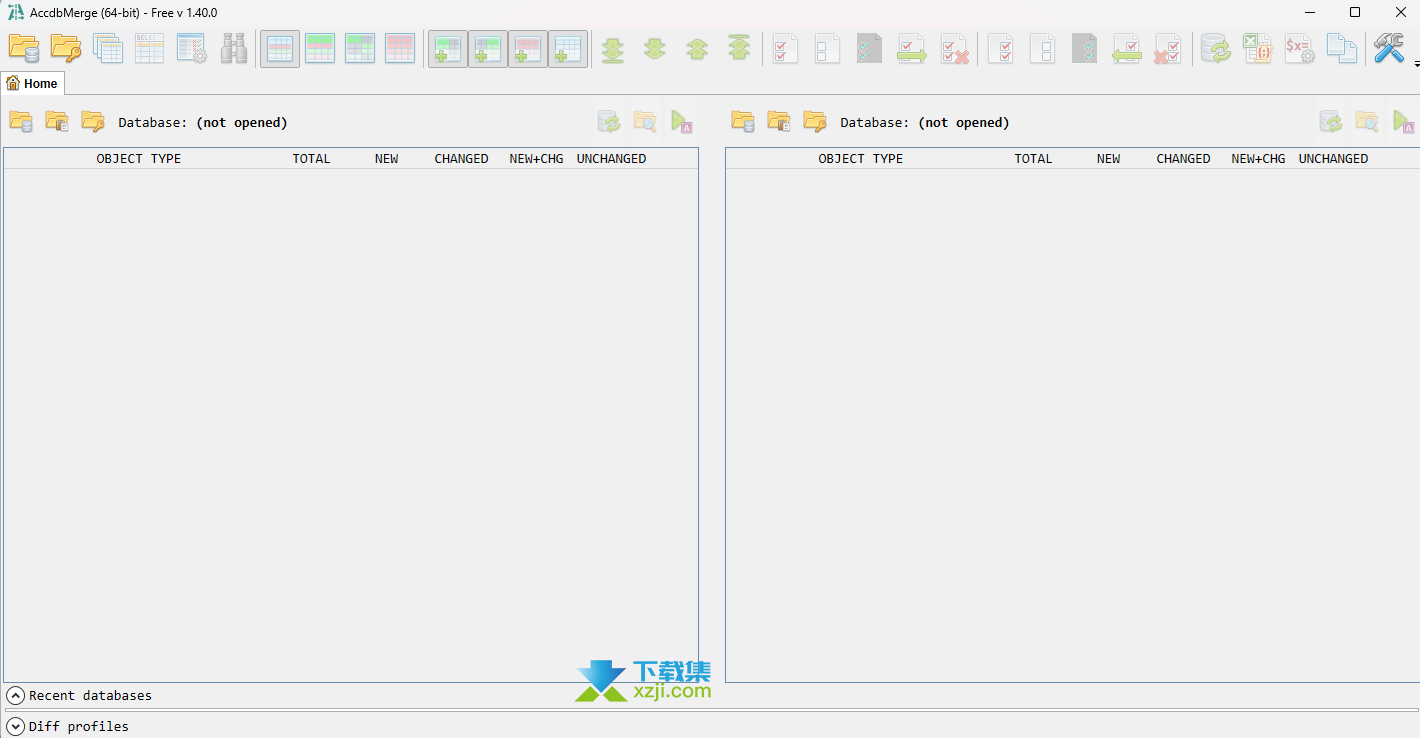Click right panel OBJECT TYPE column header
The height and width of the screenshot is (738, 1420).
pyautogui.click(x=861, y=159)
